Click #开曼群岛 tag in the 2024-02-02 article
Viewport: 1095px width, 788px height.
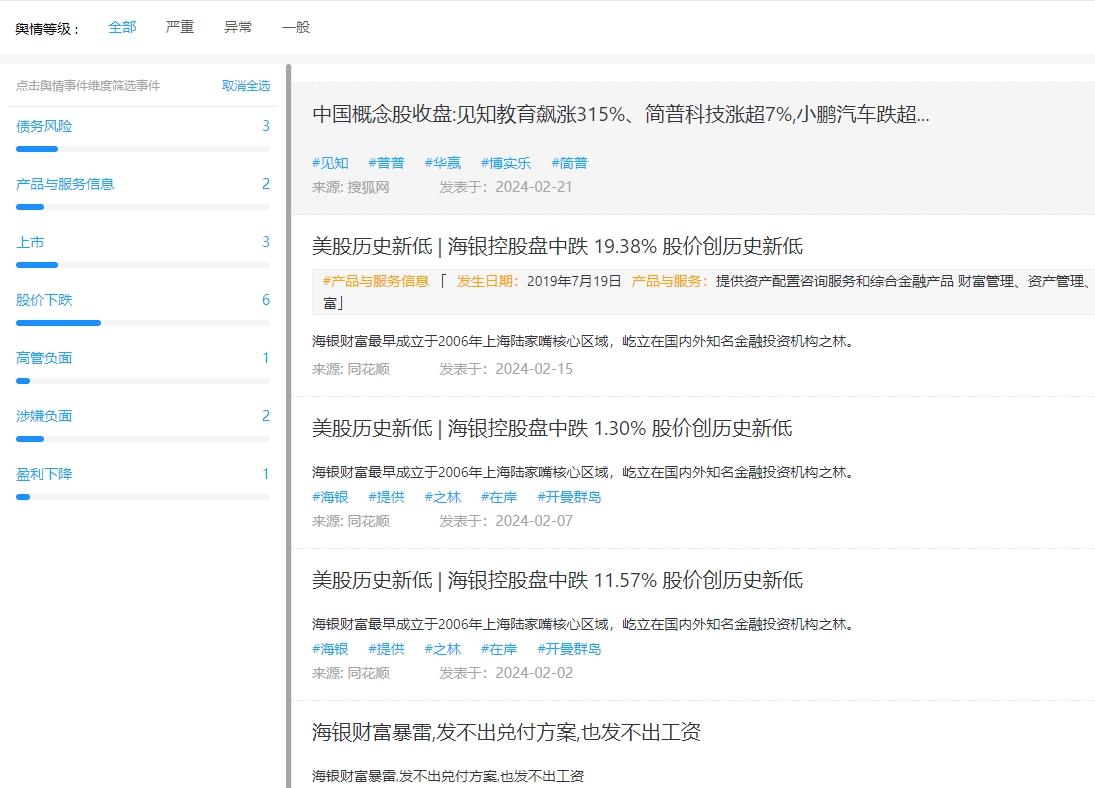(x=569, y=649)
